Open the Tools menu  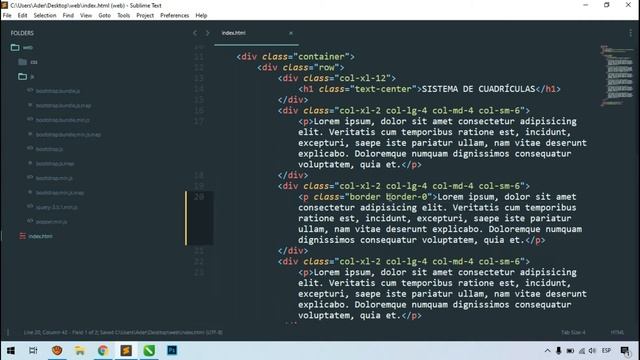[x=123, y=16]
